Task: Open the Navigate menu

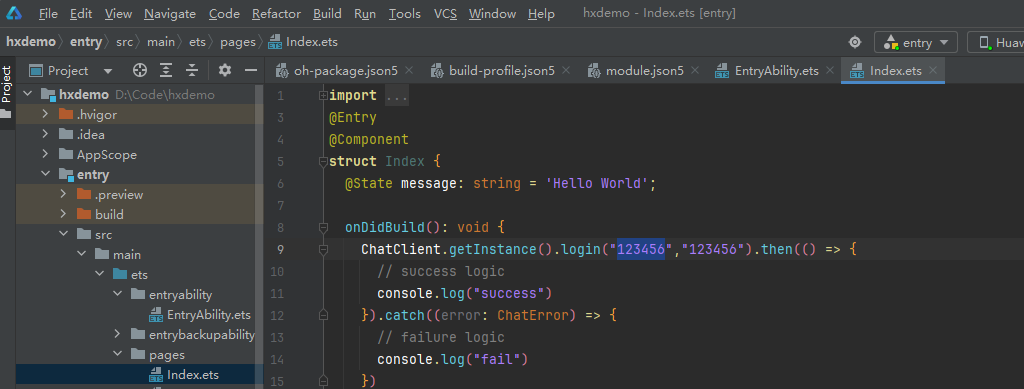Action: pyautogui.click(x=170, y=14)
